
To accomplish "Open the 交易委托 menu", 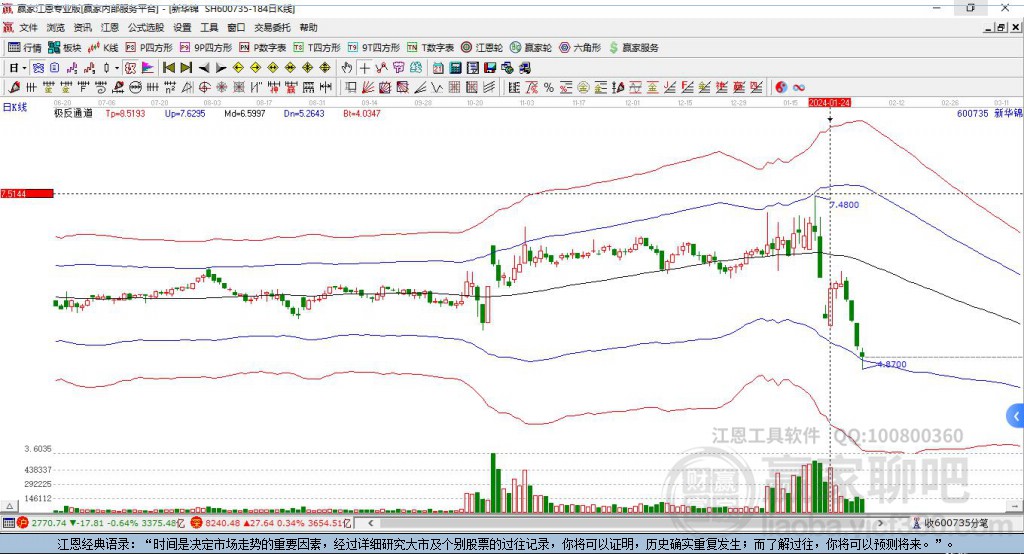I will (x=272, y=27).
